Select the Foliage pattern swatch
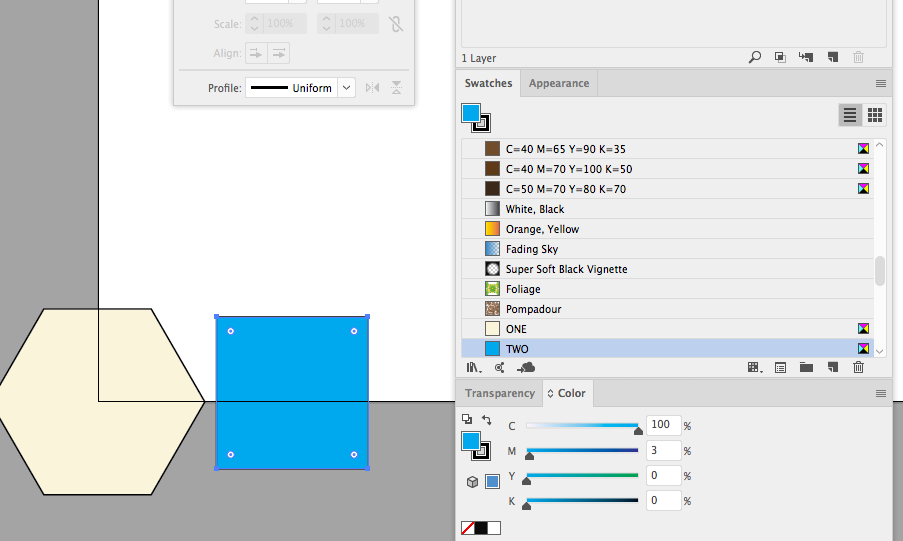The width and height of the screenshot is (903, 541). 668,289
